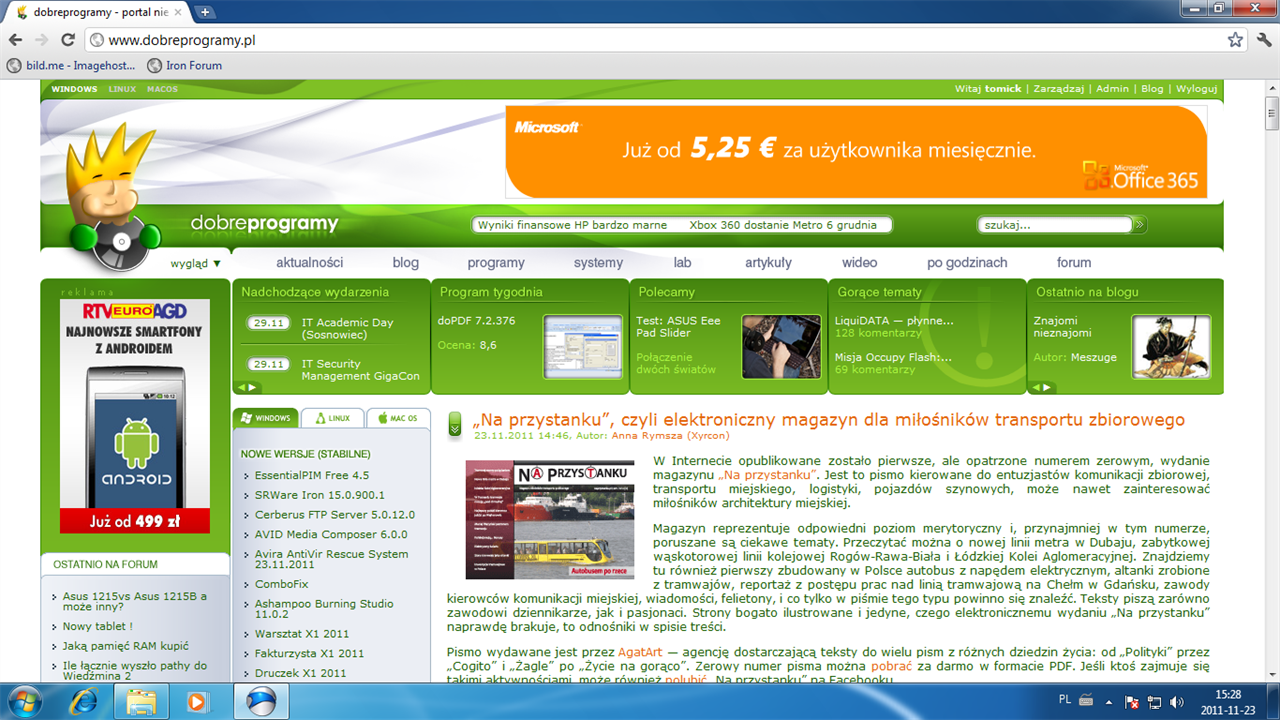
Task: Open the po godzinach menu
Action: click(x=967, y=263)
